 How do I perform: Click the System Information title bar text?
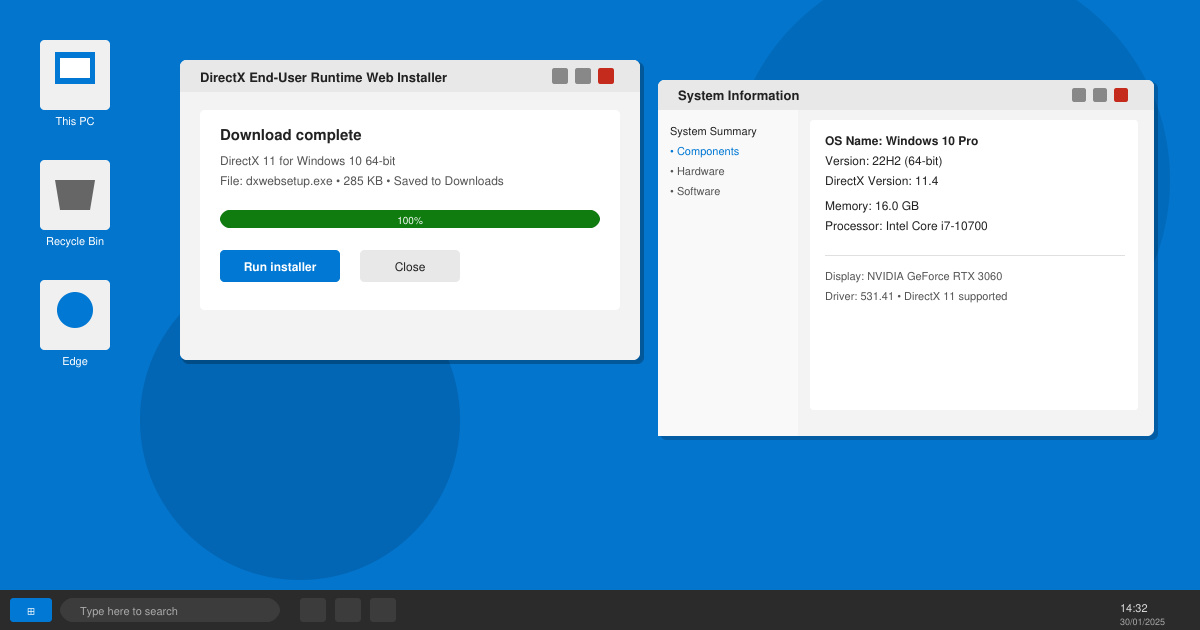(x=739, y=95)
